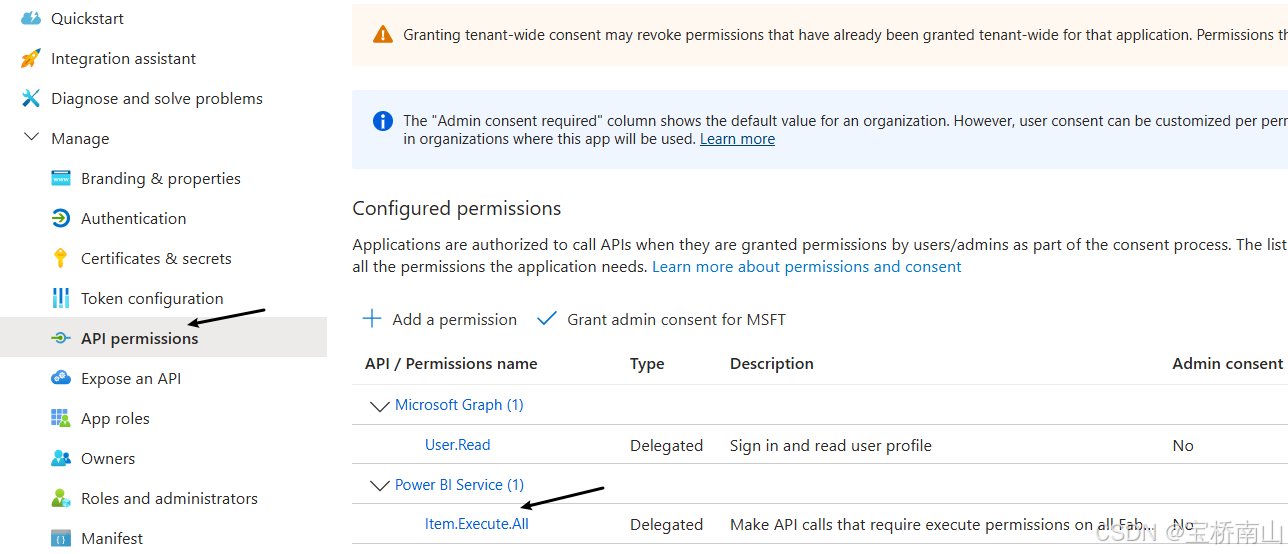Click the Integration assistant rocket icon
1288x554 pixels.
31,58
